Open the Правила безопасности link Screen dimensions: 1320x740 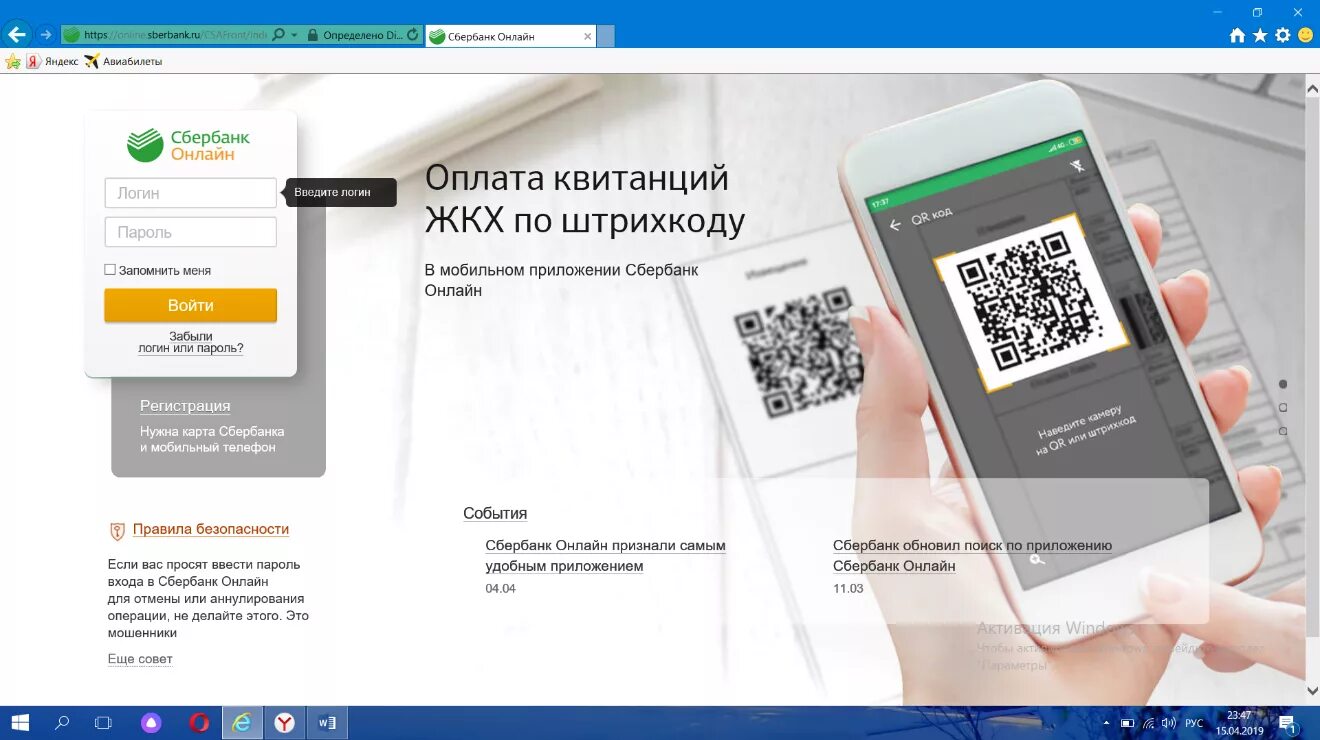click(x=211, y=529)
